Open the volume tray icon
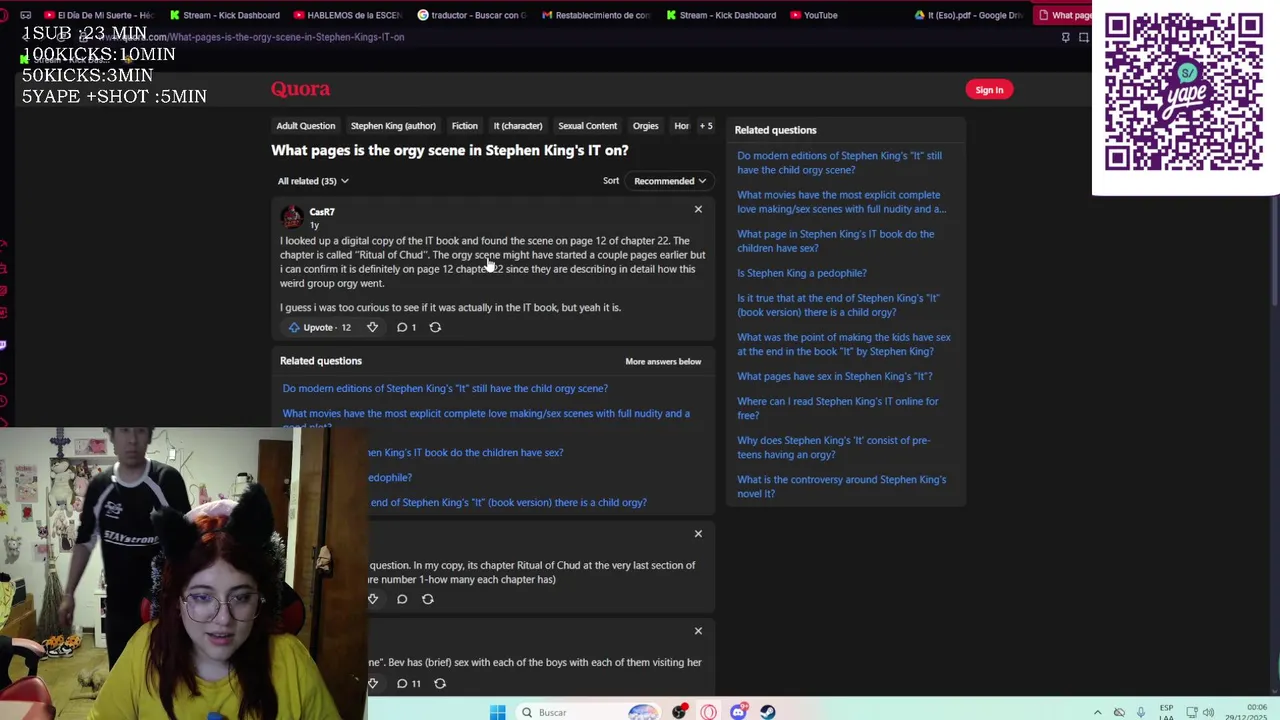Image resolution: width=1280 pixels, height=720 pixels. pos(1208,712)
